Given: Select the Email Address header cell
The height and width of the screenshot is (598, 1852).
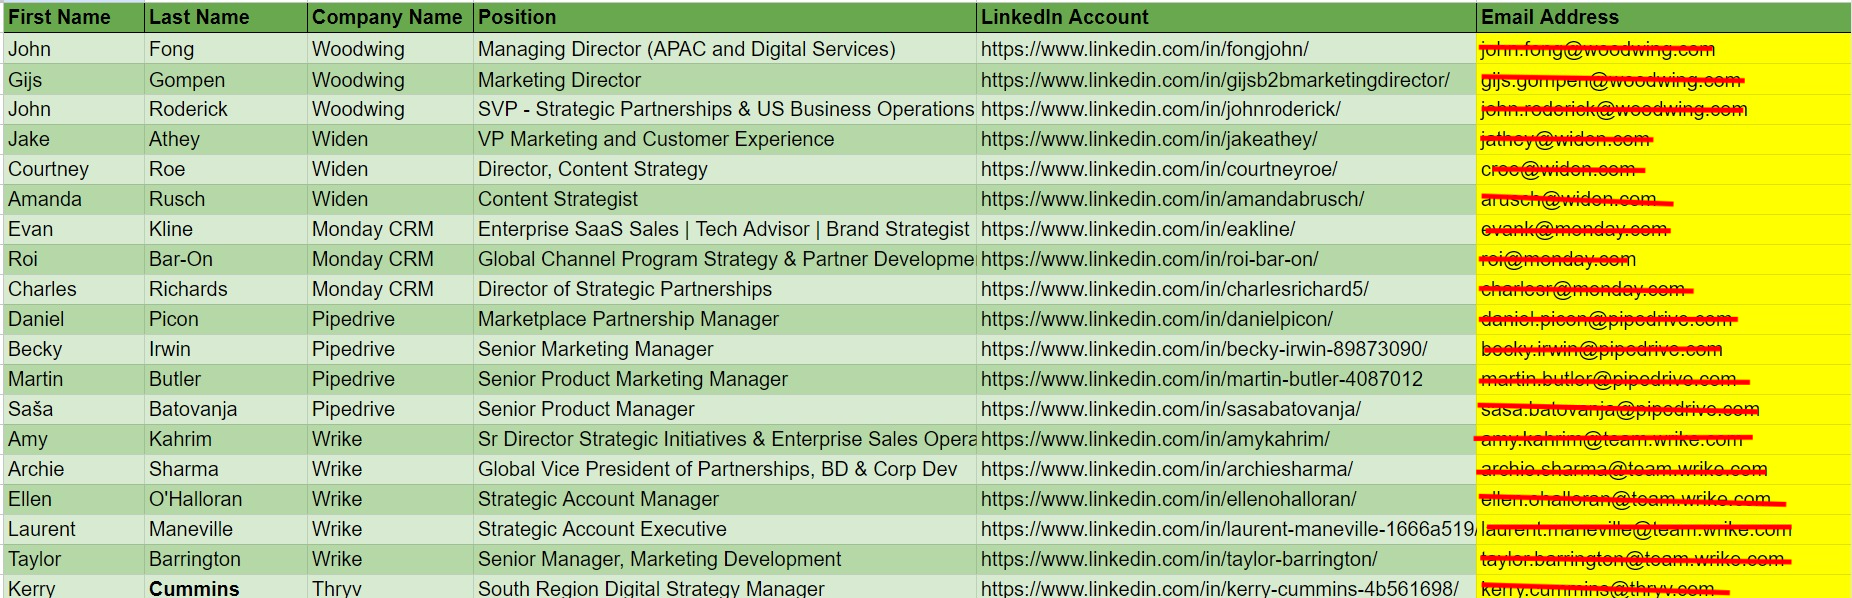Looking at the screenshot, I should click(1549, 17).
